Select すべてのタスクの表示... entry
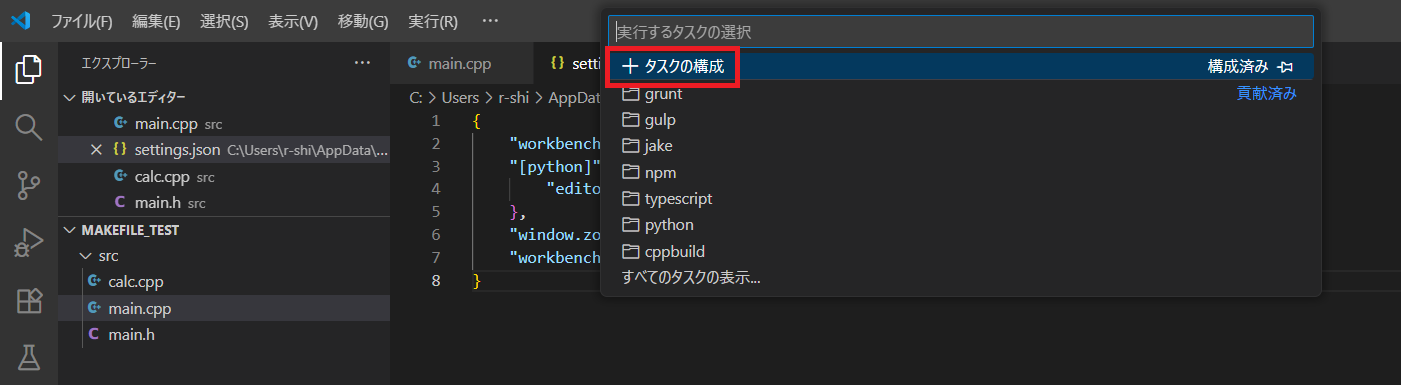Screen dimensions: 1401x385 coord(960,277)
